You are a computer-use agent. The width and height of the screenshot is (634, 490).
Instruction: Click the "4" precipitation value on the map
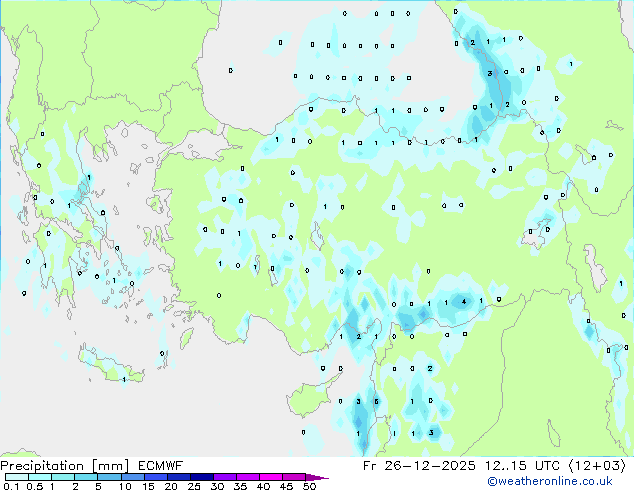[464, 302]
